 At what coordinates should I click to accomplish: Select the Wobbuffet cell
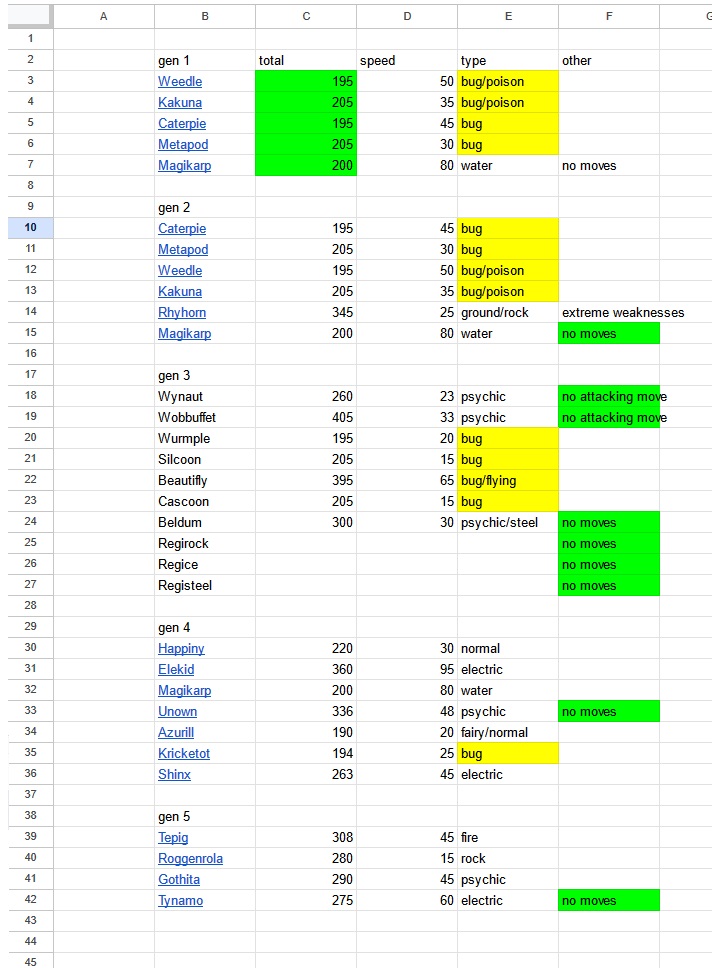coord(204,417)
